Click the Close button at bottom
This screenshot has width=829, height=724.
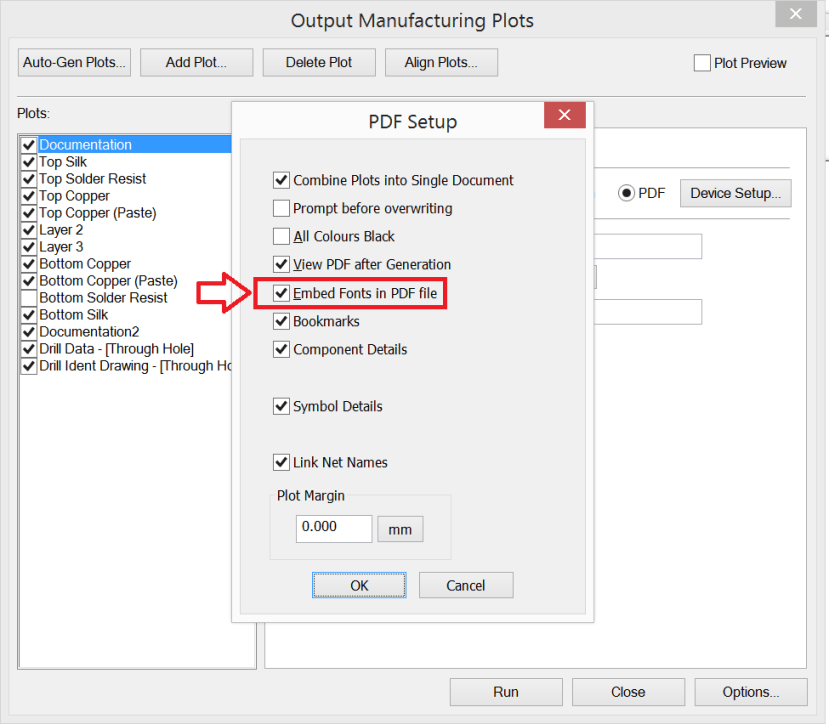(628, 692)
